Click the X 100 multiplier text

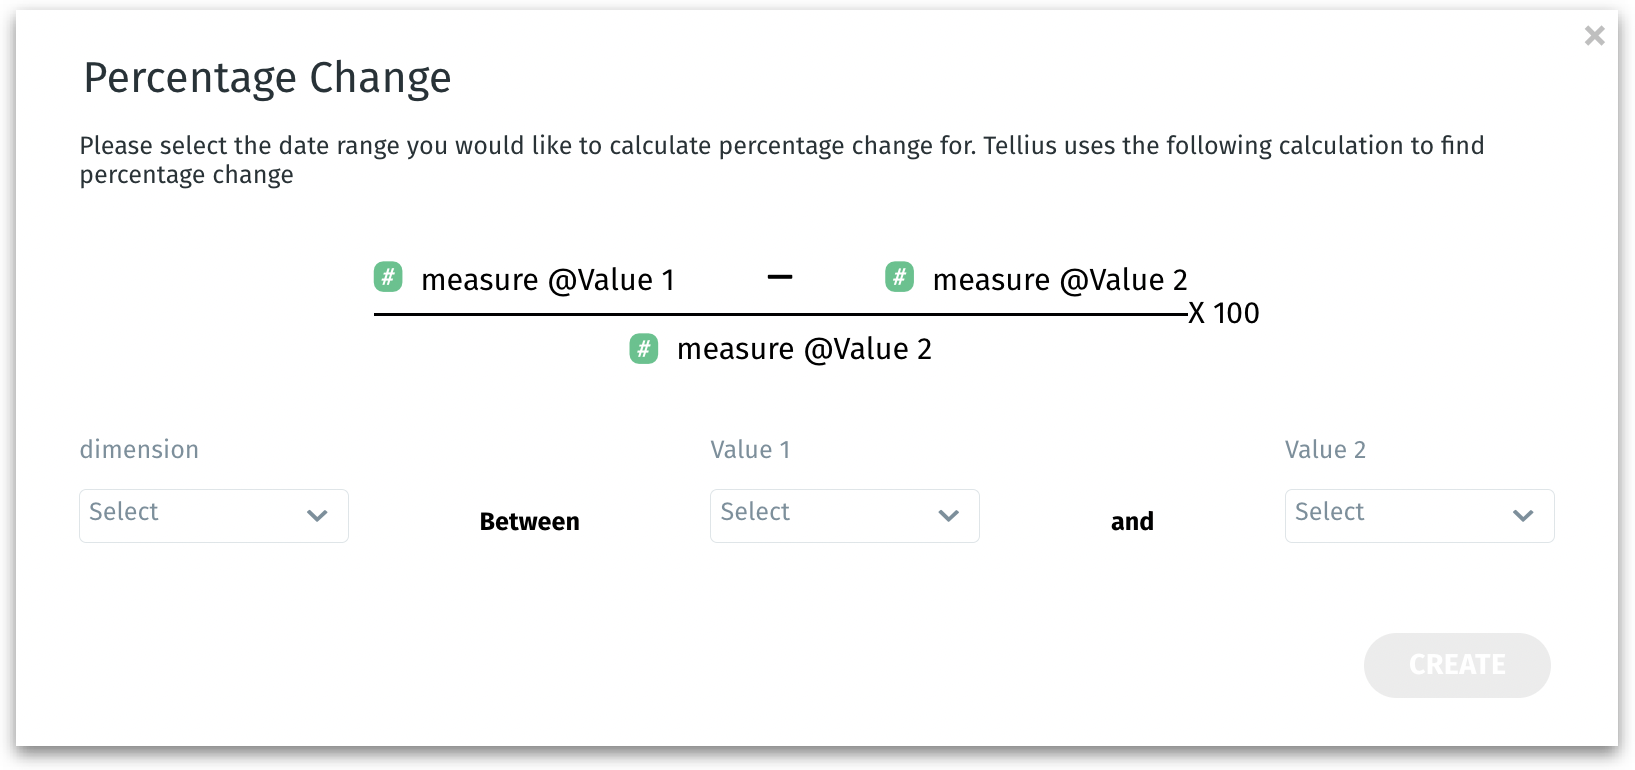[1223, 314]
